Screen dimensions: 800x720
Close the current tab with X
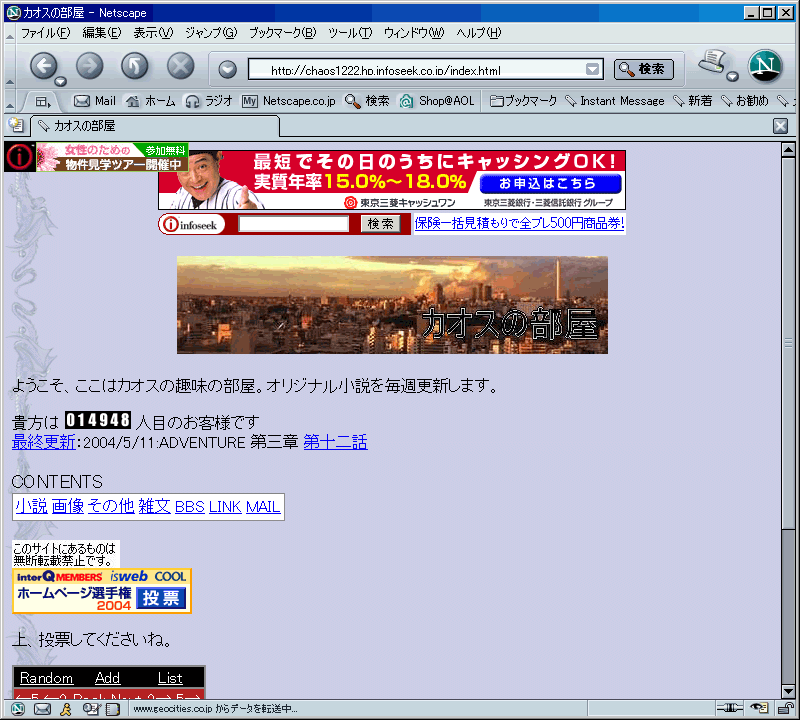click(x=781, y=126)
